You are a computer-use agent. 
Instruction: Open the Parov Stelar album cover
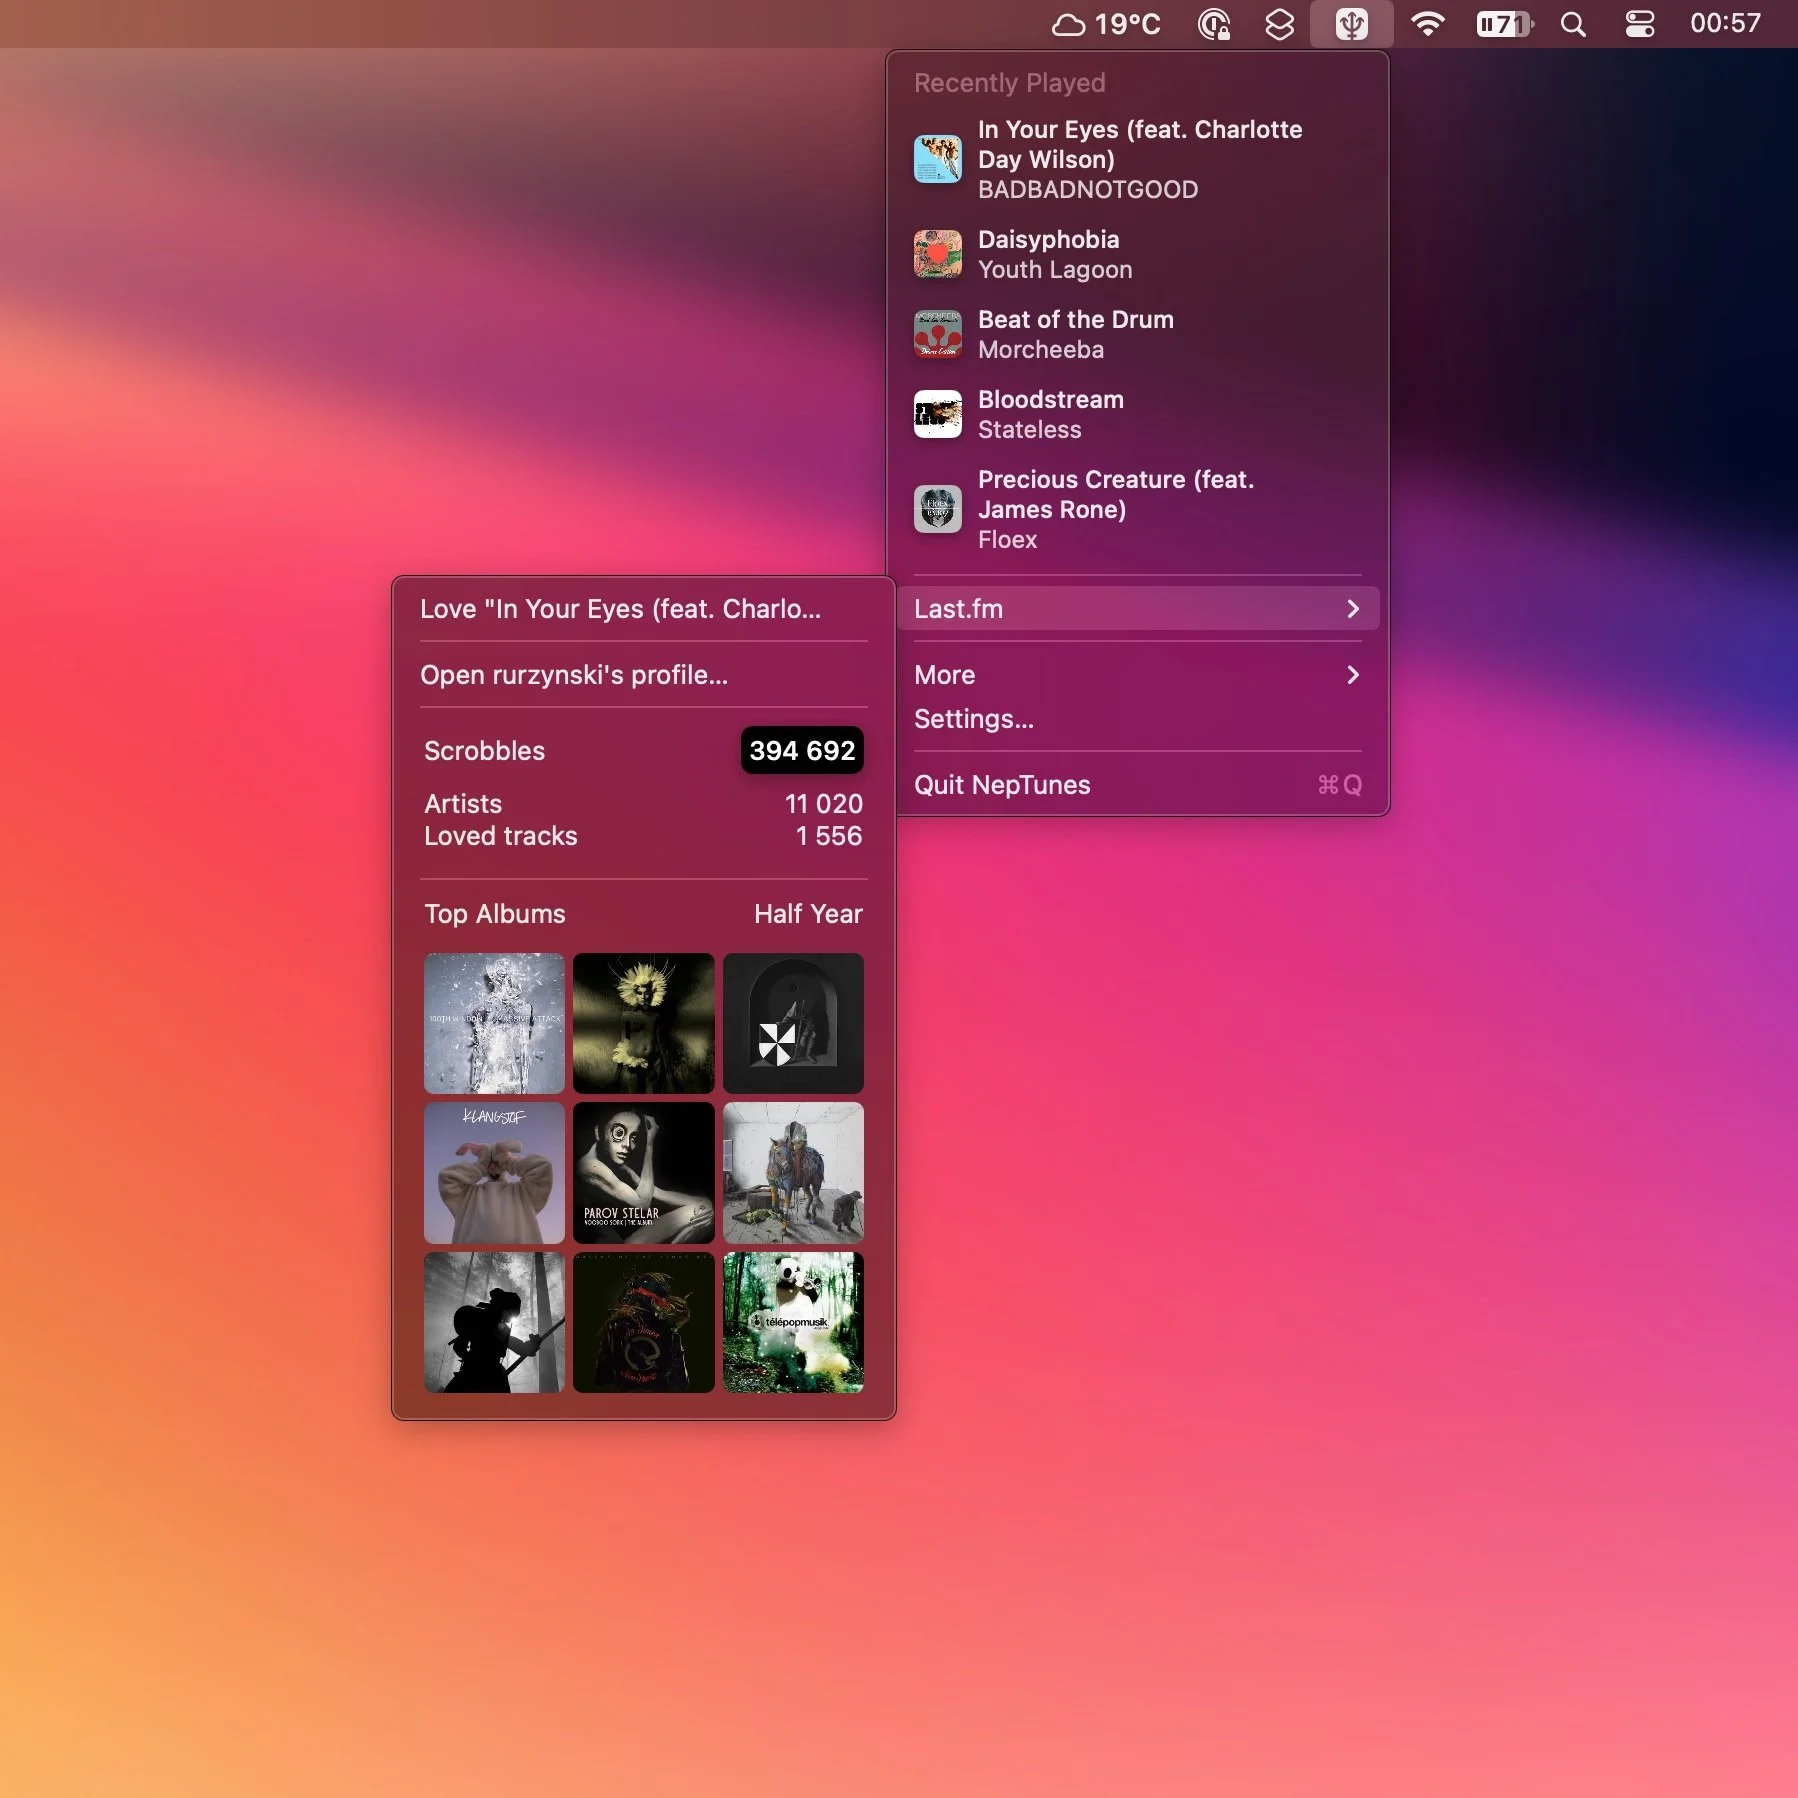tap(643, 1172)
